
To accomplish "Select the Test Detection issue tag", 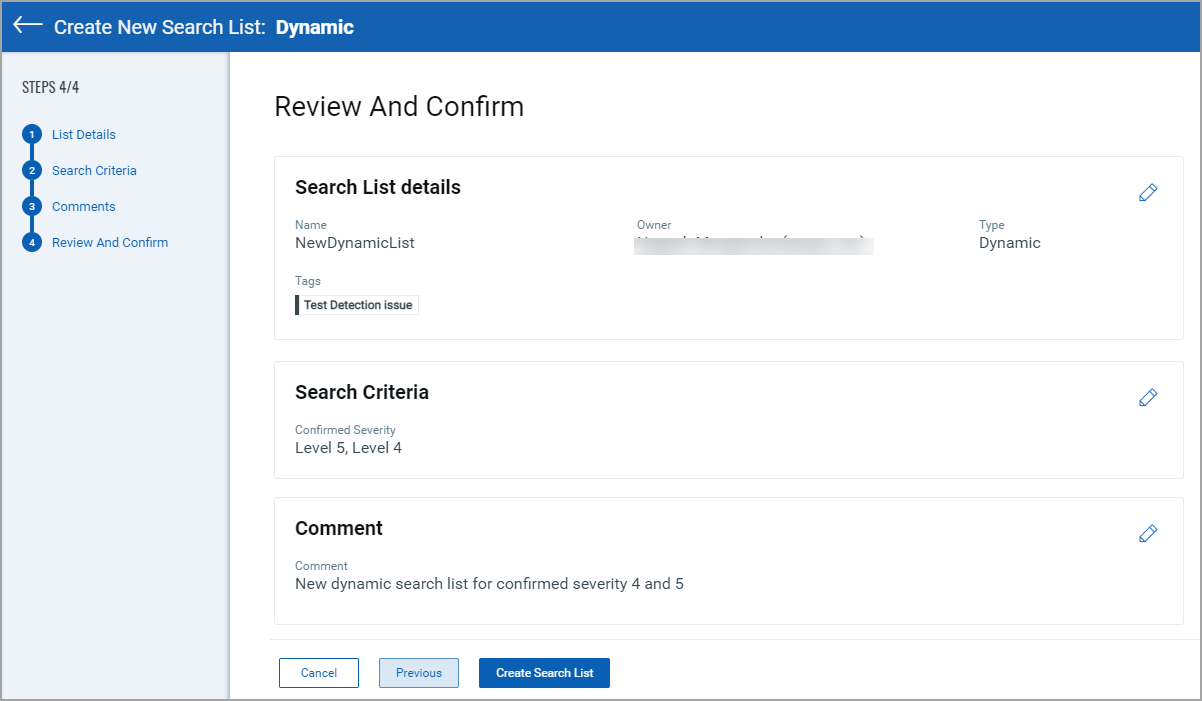I will [357, 304].
